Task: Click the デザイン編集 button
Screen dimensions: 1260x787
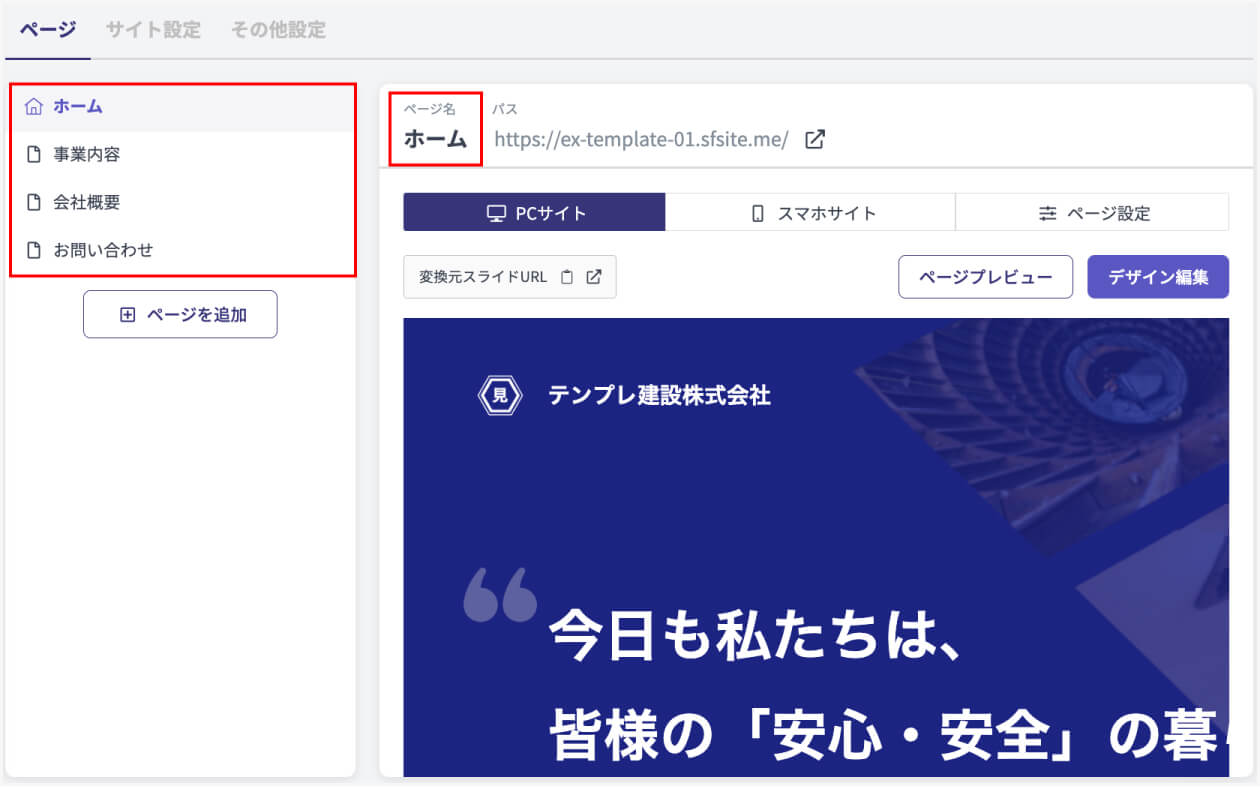Action: (1158, 277)
